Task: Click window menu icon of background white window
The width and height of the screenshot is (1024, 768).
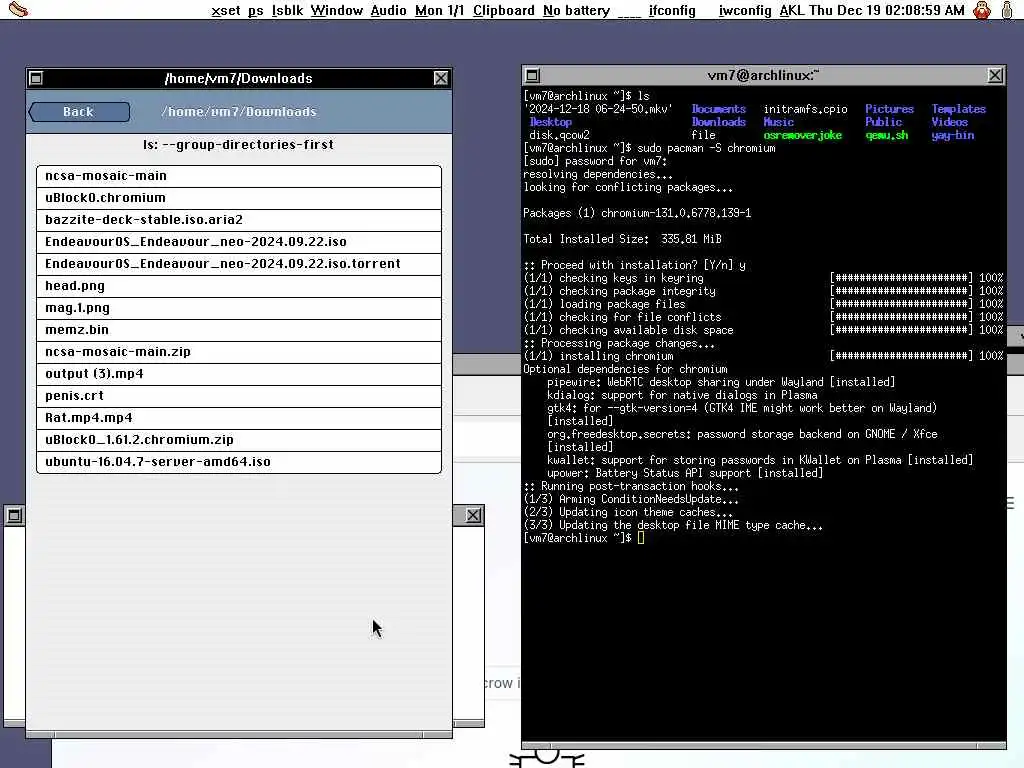Action: [14, 516]
